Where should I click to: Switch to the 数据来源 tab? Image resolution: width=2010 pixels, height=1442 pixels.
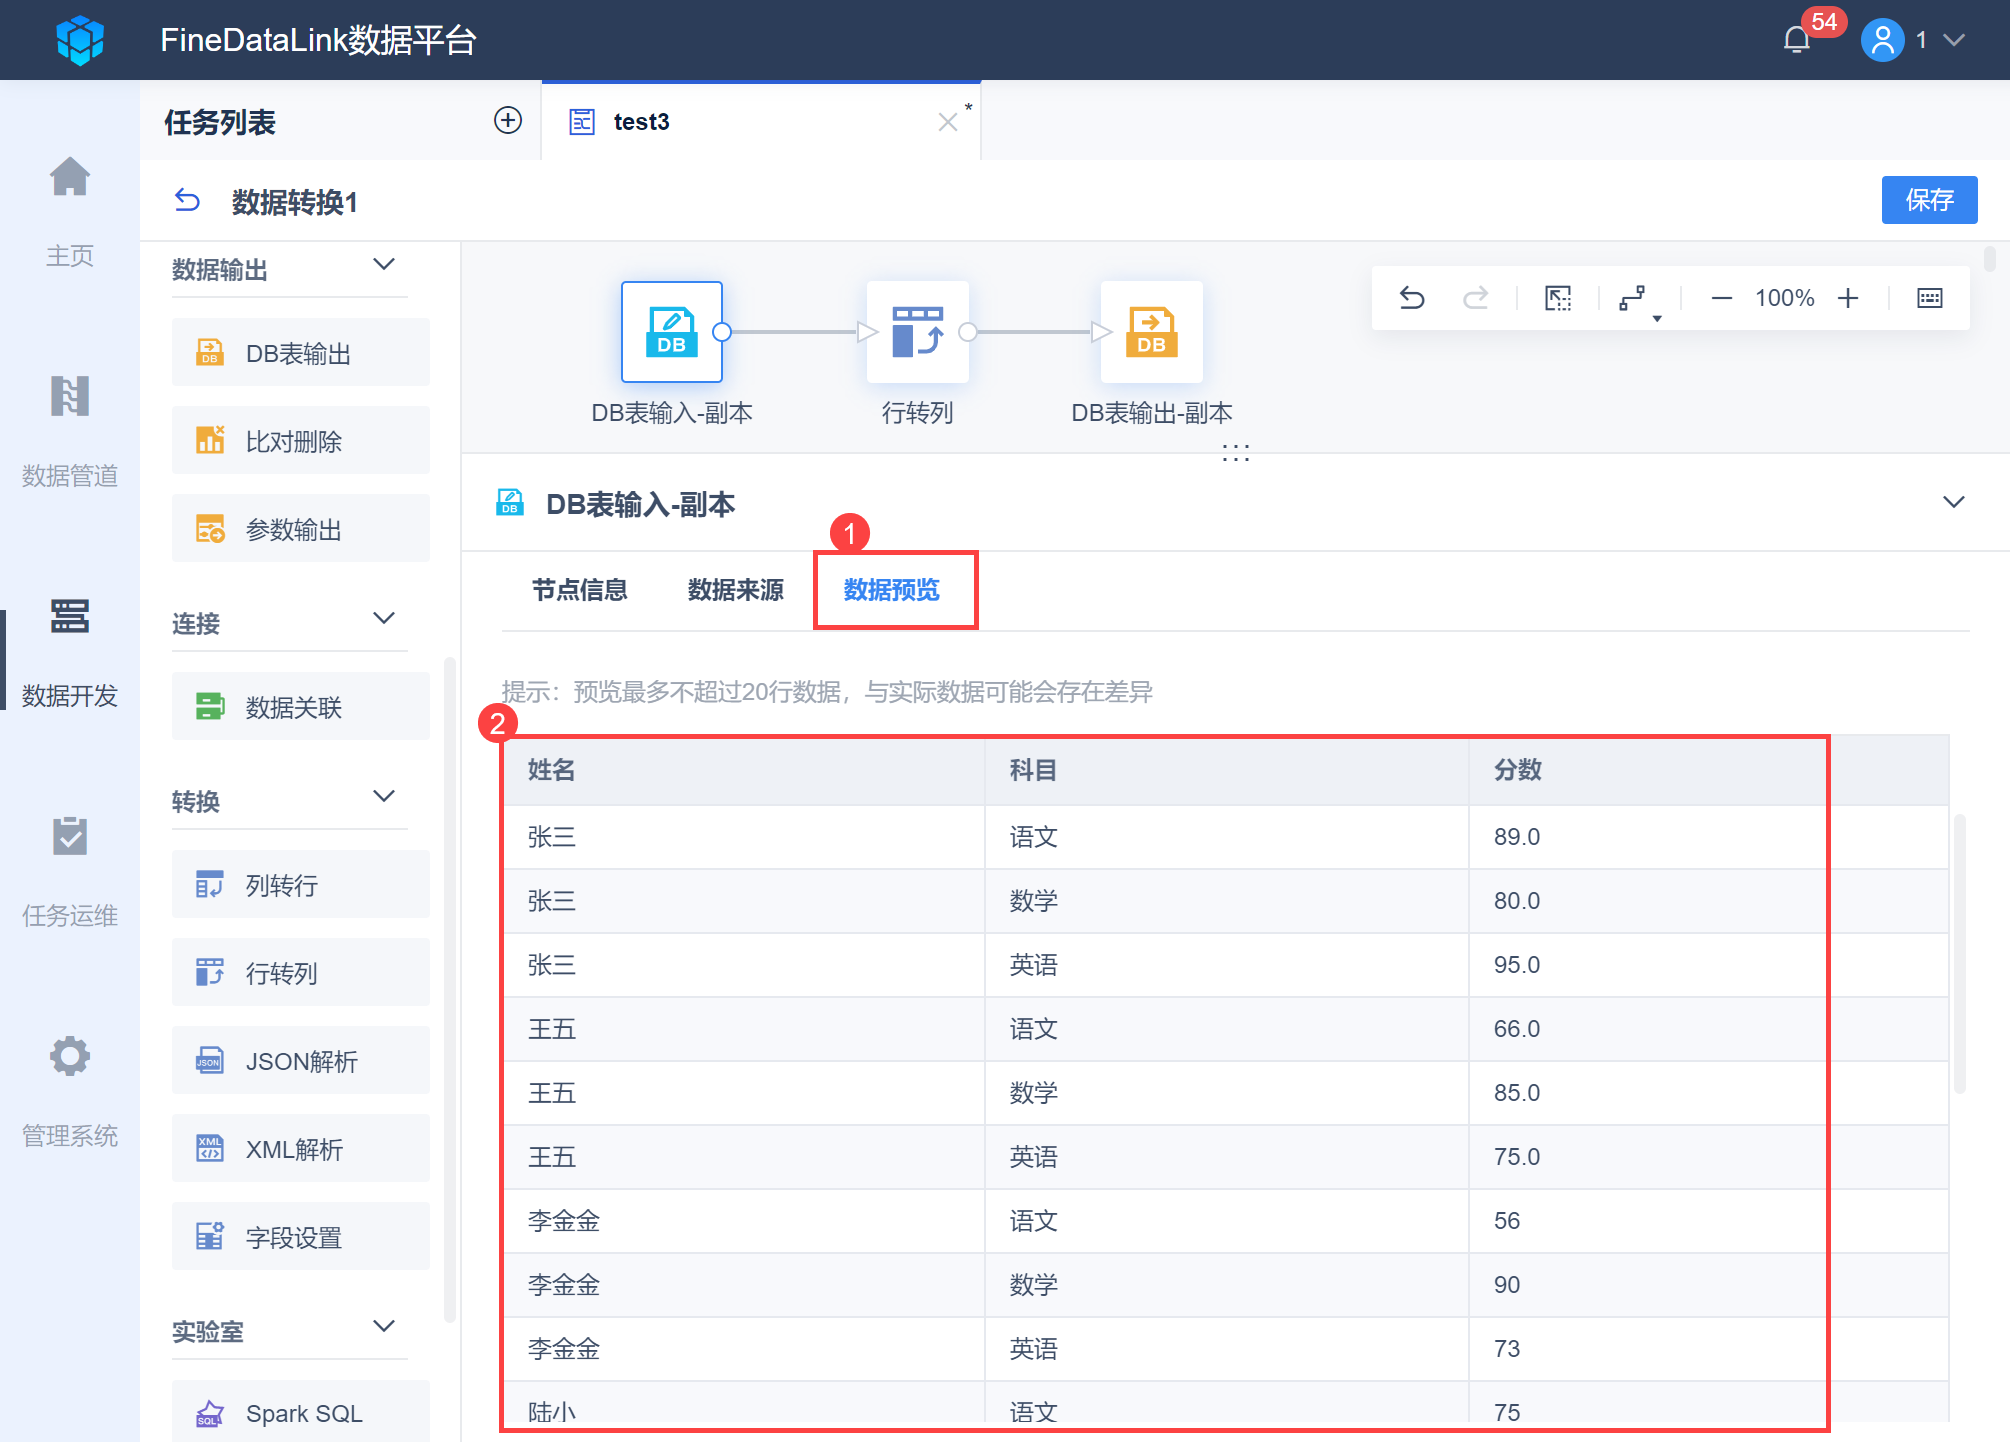coord(736,590)
